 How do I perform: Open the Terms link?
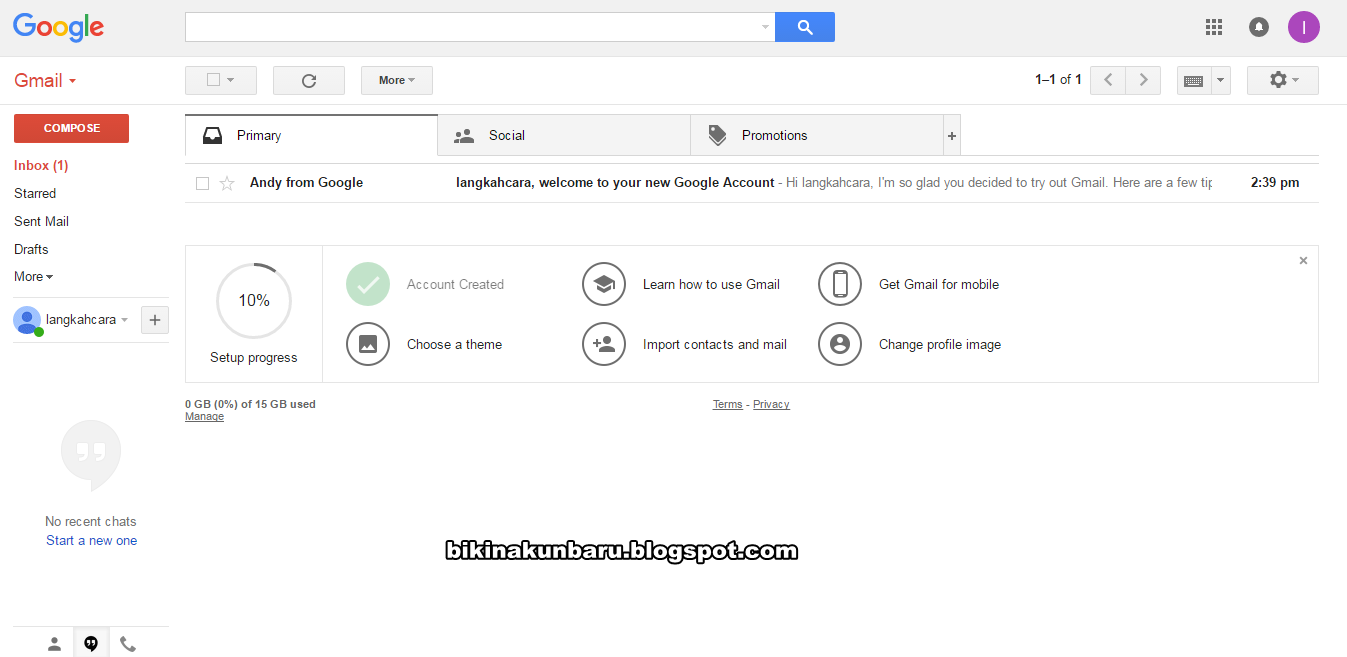click(727, 404)
